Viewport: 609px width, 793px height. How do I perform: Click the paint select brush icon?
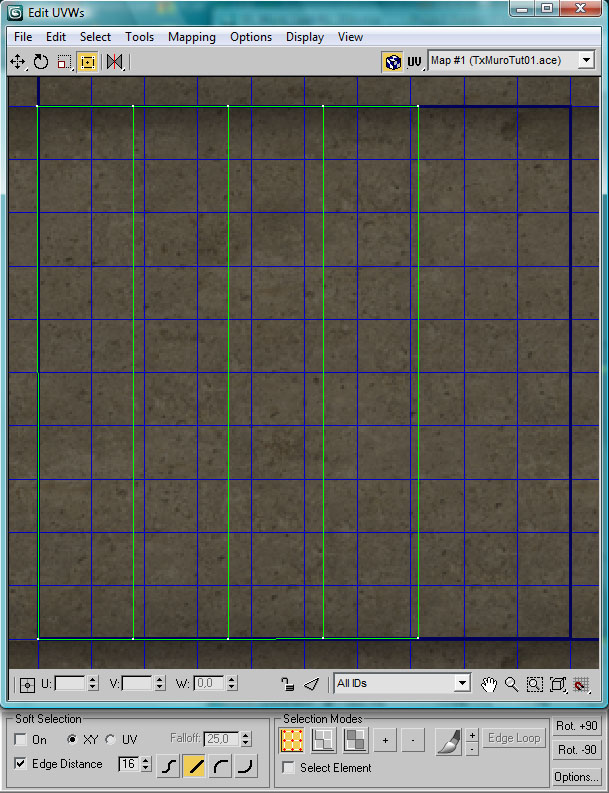pos(447,740)
